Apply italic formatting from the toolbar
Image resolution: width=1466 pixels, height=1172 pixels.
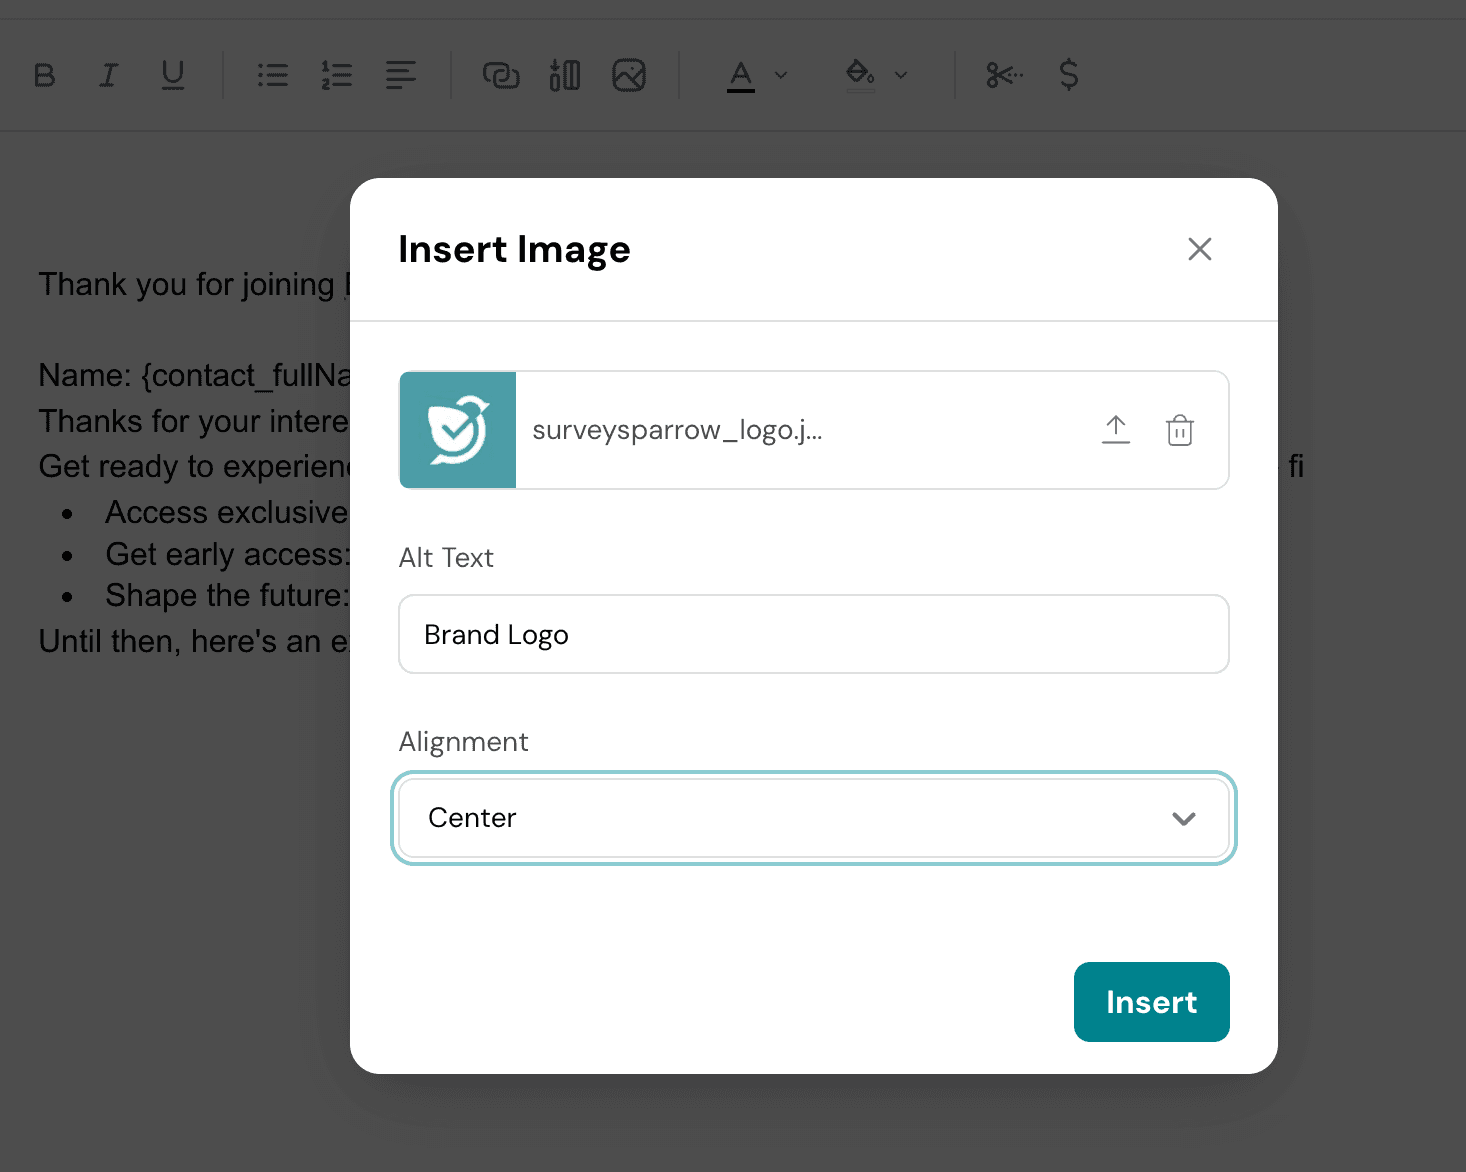click(108, 75)
